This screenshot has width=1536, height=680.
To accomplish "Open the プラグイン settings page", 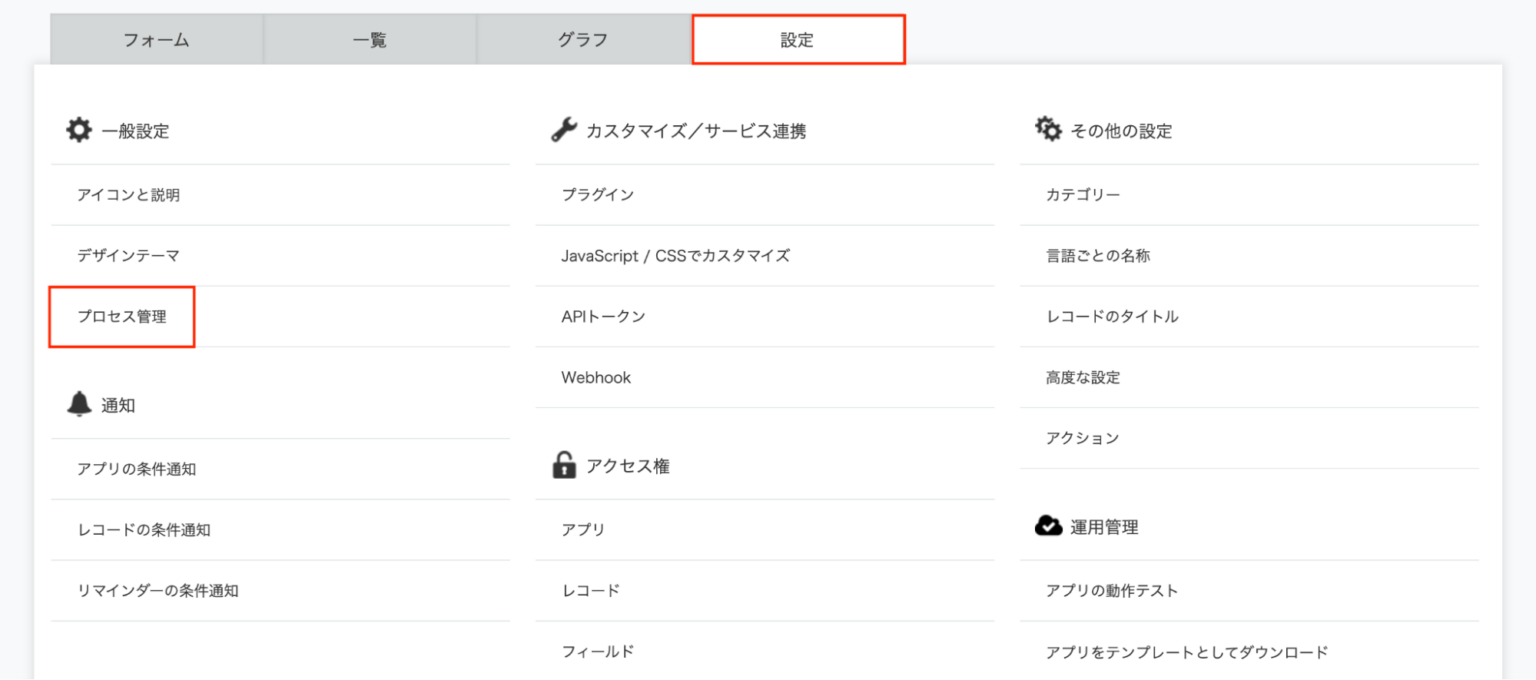I will click(598, 195).
